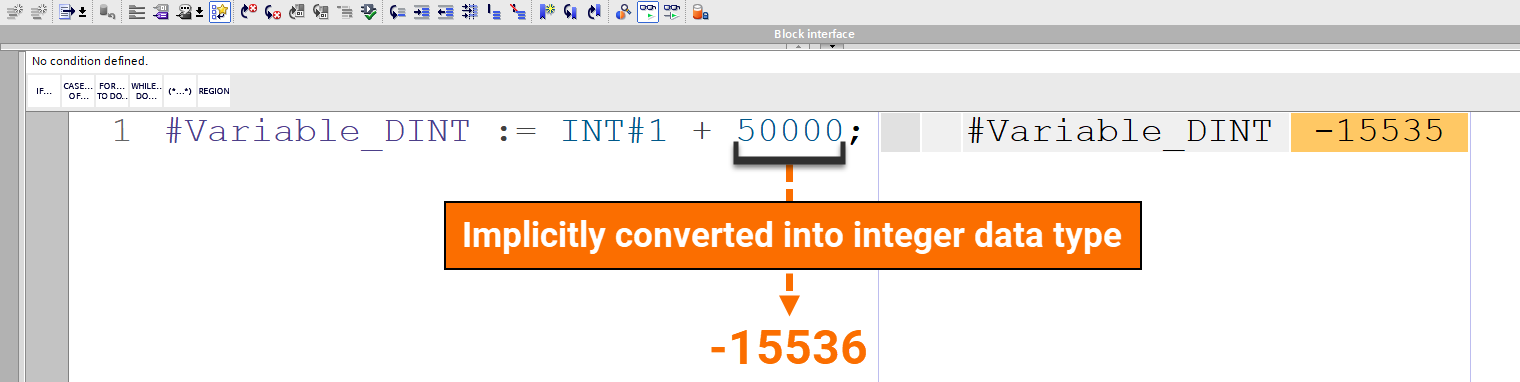Screen dimensions: 1520x382
Task: Click the green checkmark syntax check icon
Action: pos(369,12)
